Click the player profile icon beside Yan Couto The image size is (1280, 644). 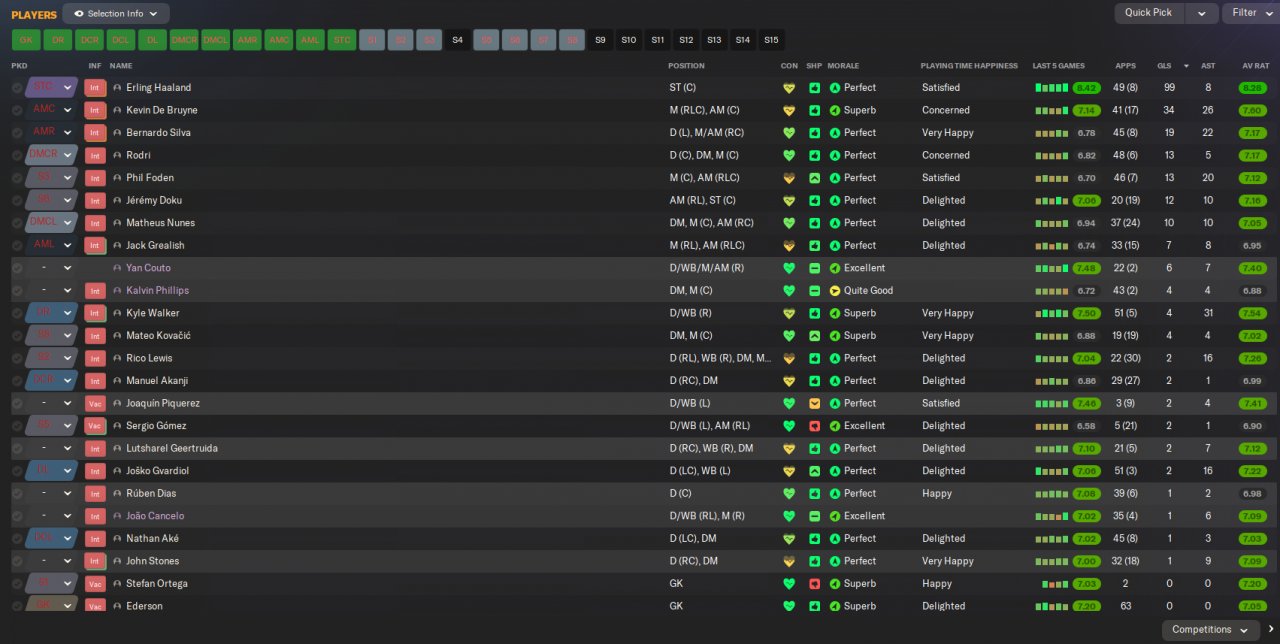click(117, 268)
